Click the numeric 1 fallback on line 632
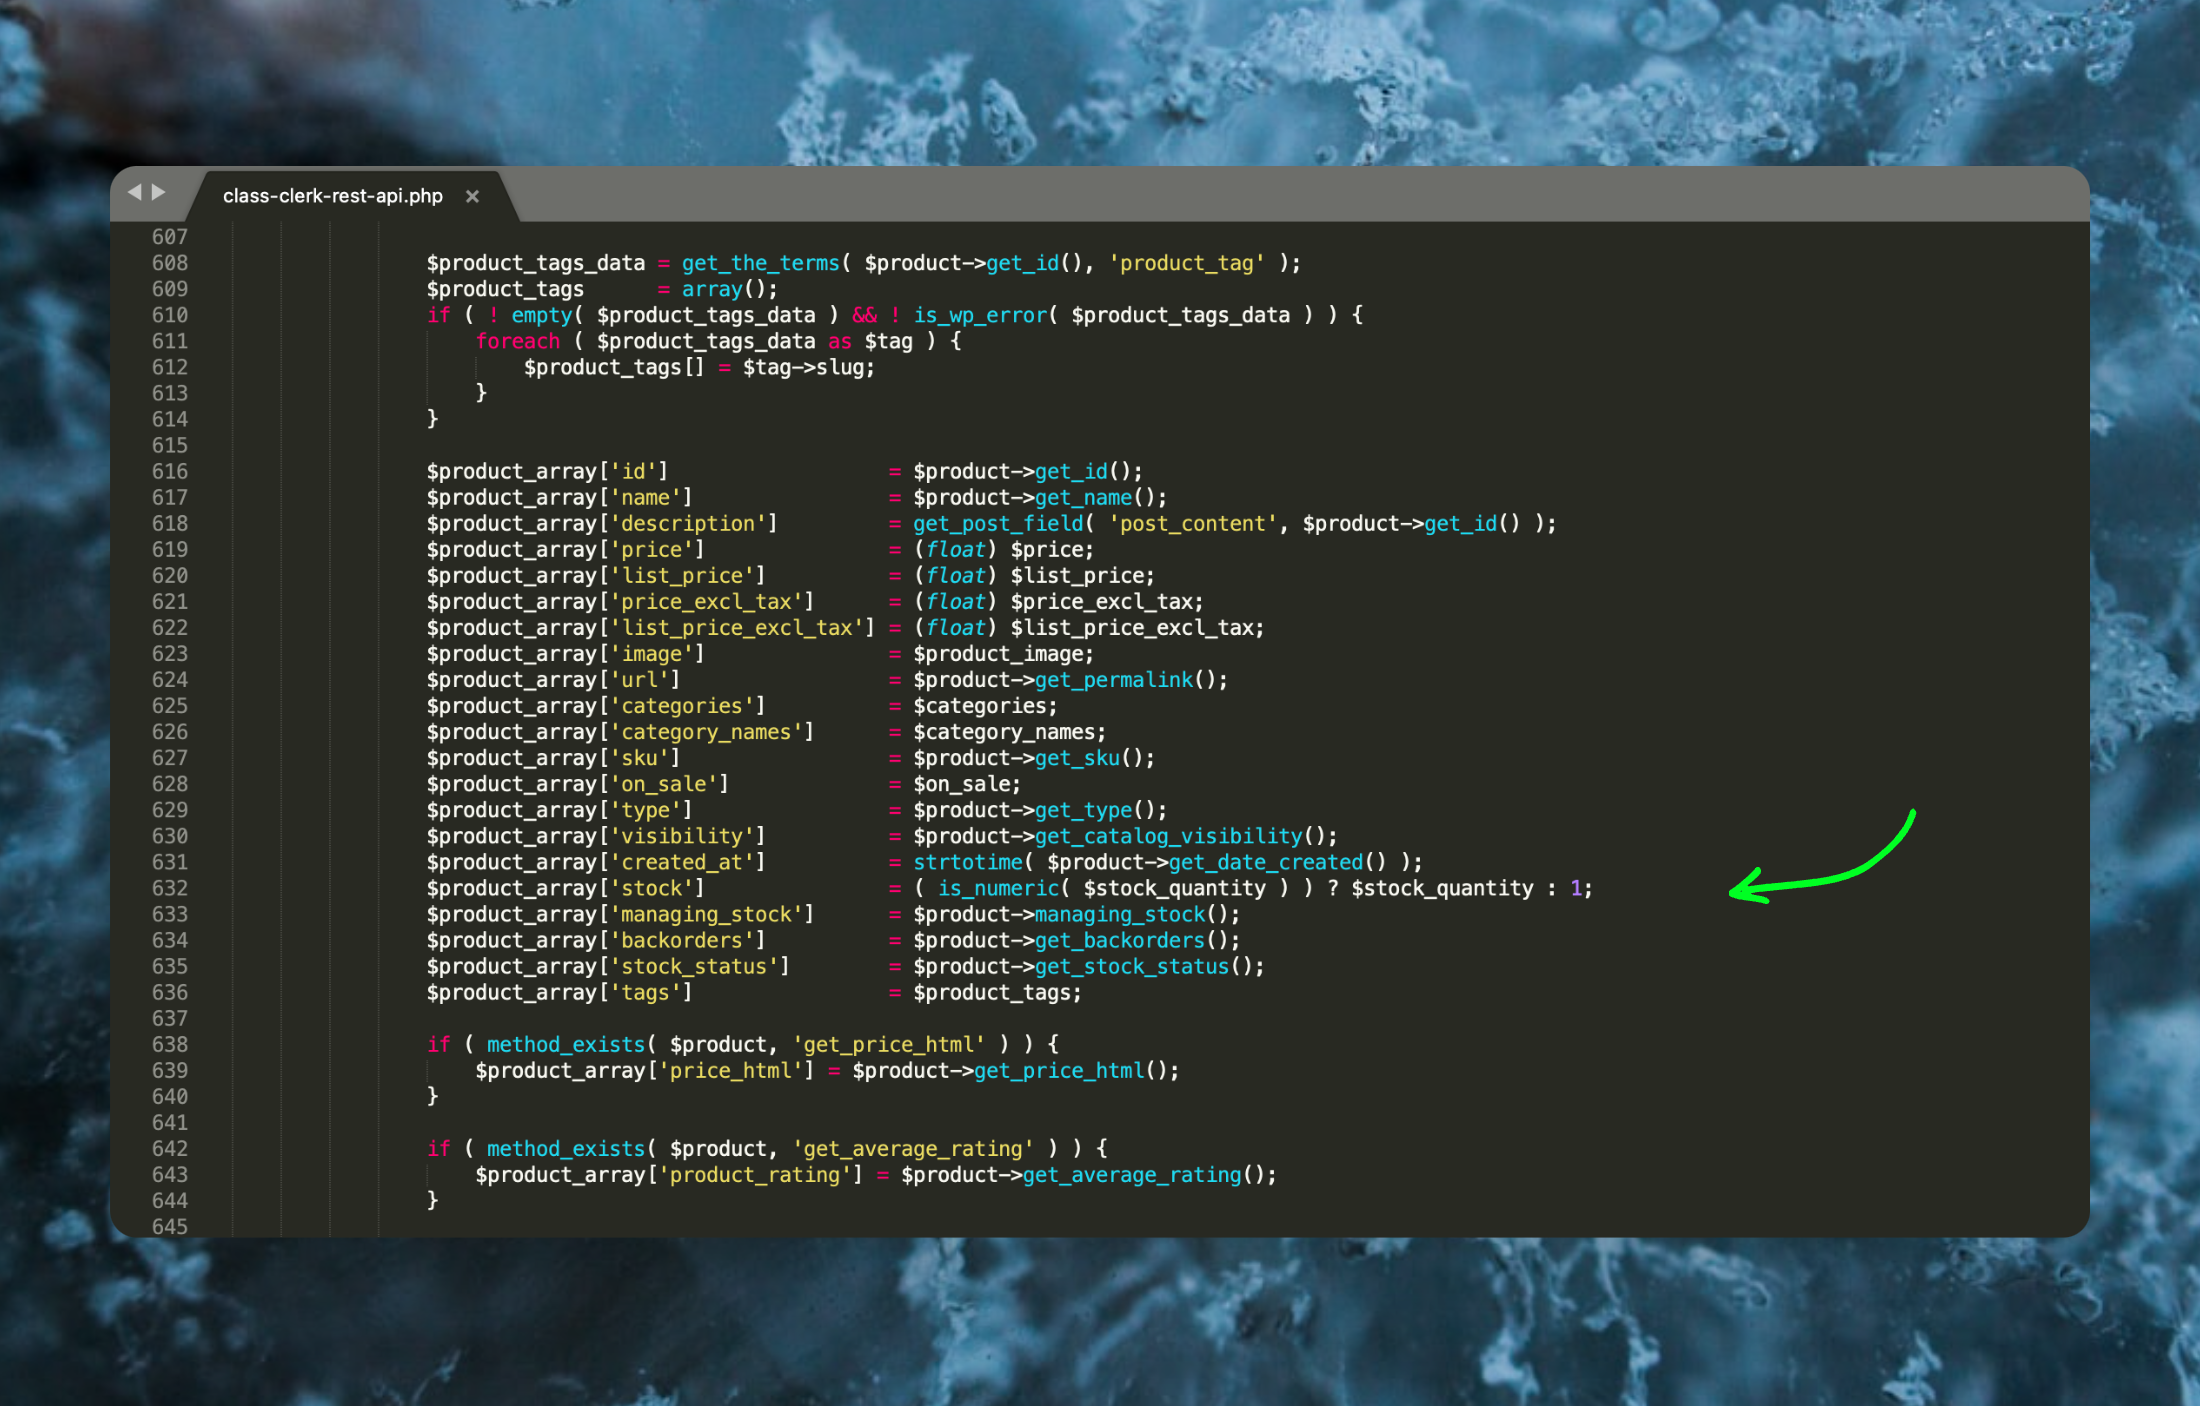The image size is (2200, 1406). (1576, 888)
